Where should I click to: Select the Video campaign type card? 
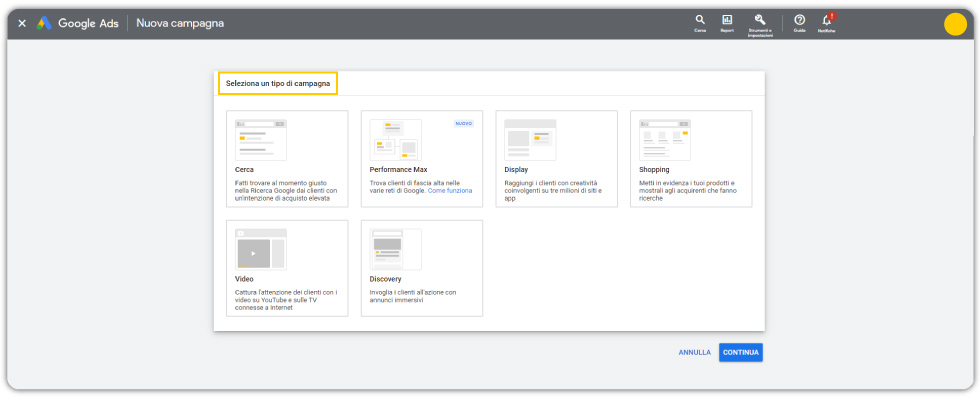[287, 268]
